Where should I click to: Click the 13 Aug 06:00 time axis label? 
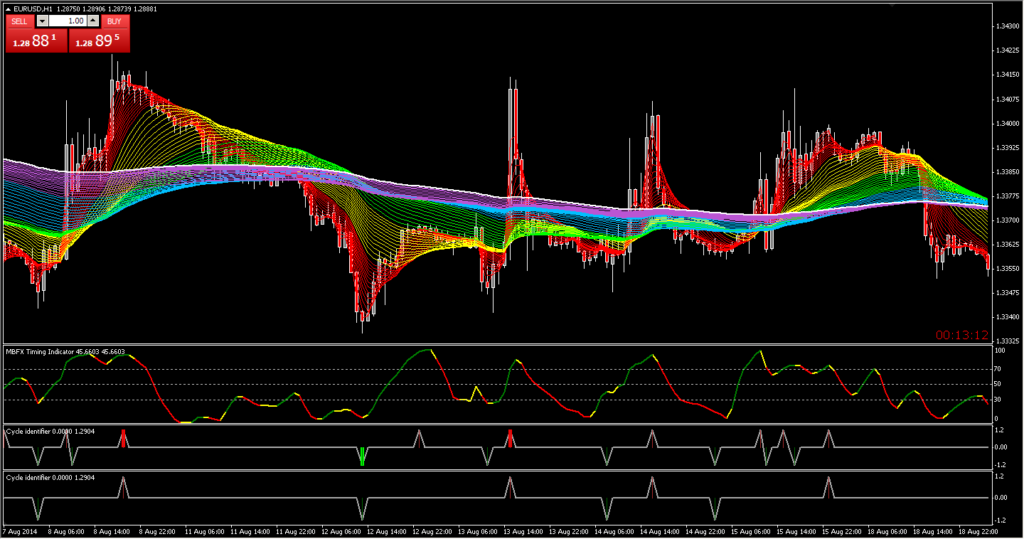(x=474, y=532)
